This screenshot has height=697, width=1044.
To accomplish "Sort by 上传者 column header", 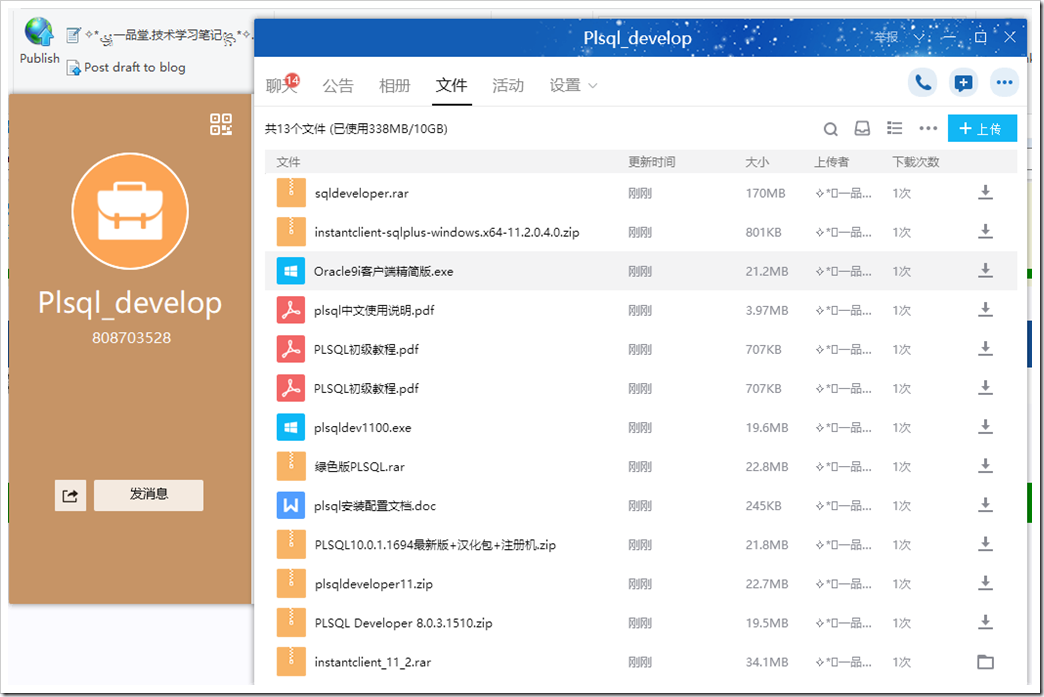I will click(832, 162).
